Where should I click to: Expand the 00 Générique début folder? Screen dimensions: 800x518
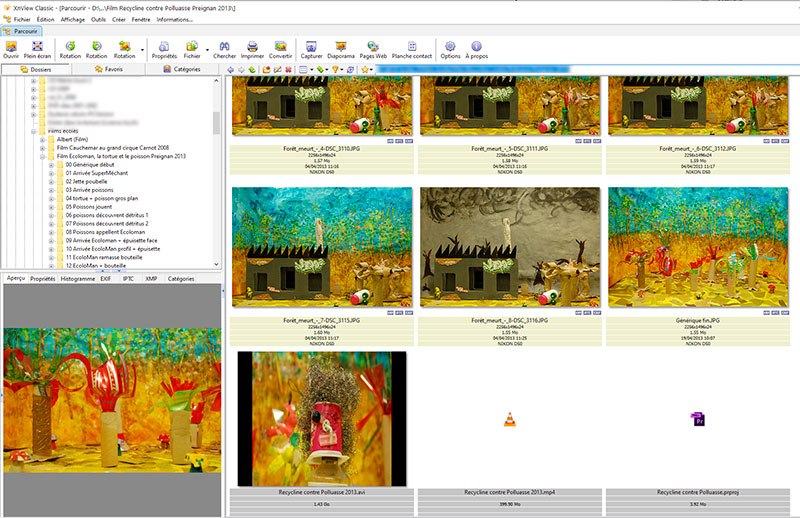click(x=51, y=165)
